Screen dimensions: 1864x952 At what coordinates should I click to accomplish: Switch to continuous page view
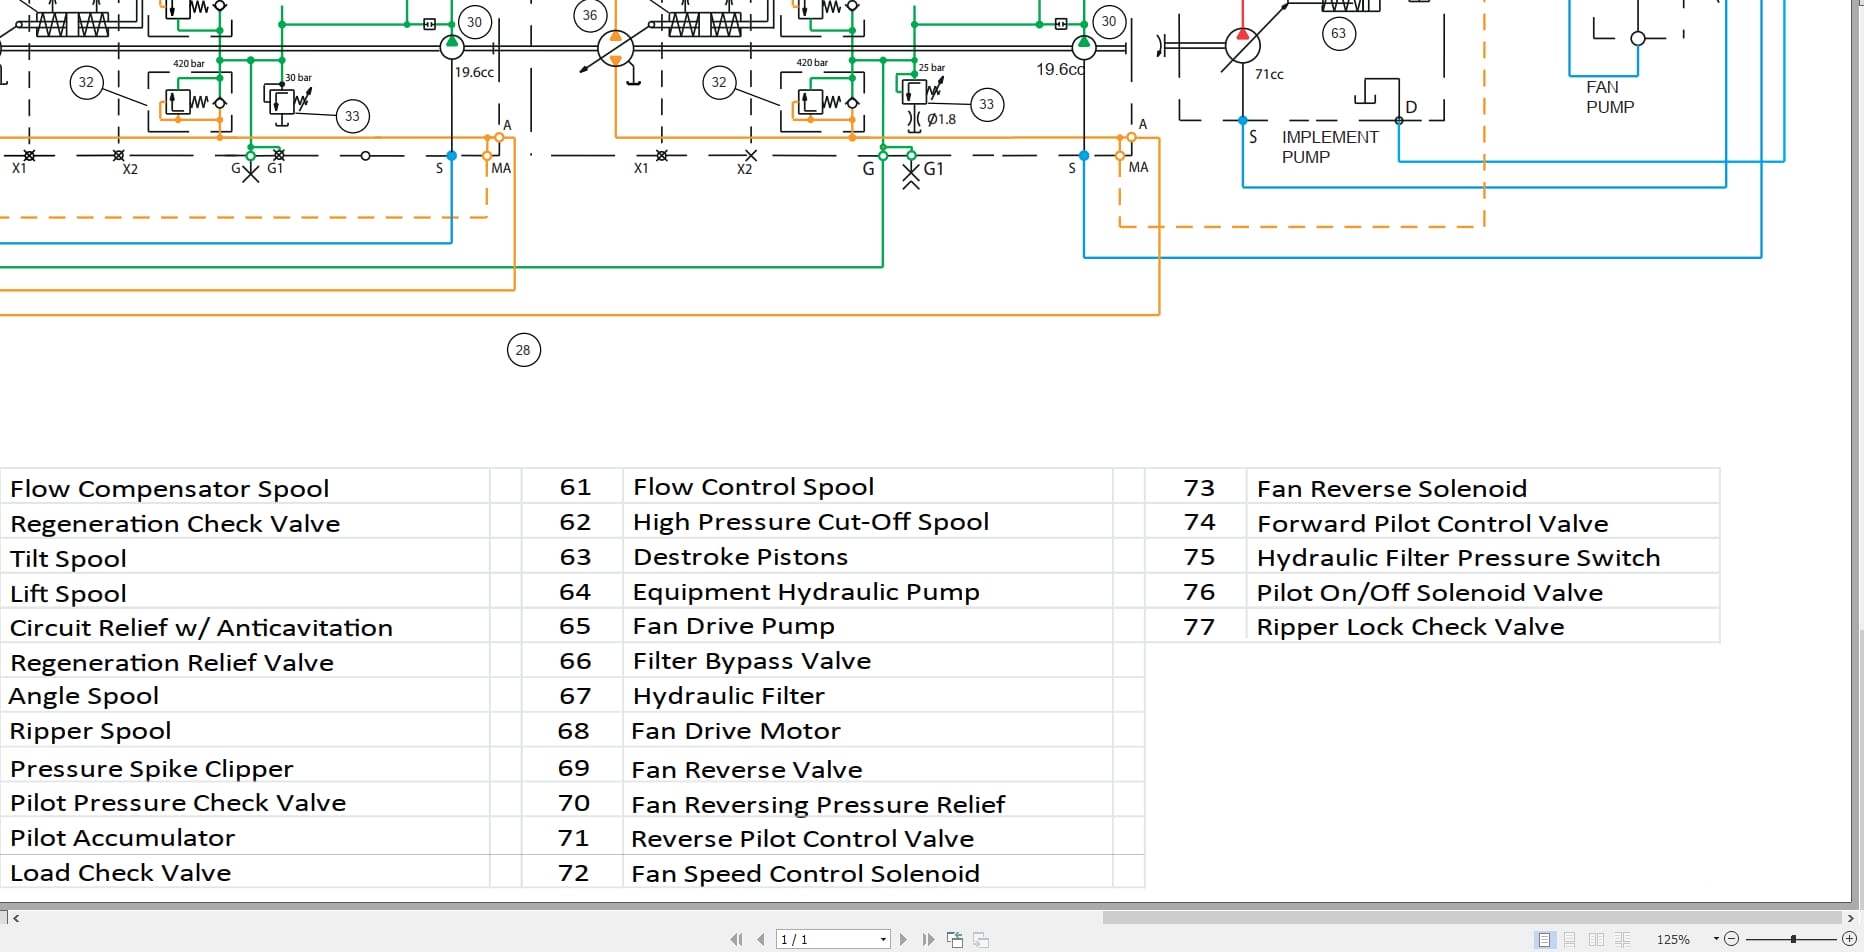1570,940
